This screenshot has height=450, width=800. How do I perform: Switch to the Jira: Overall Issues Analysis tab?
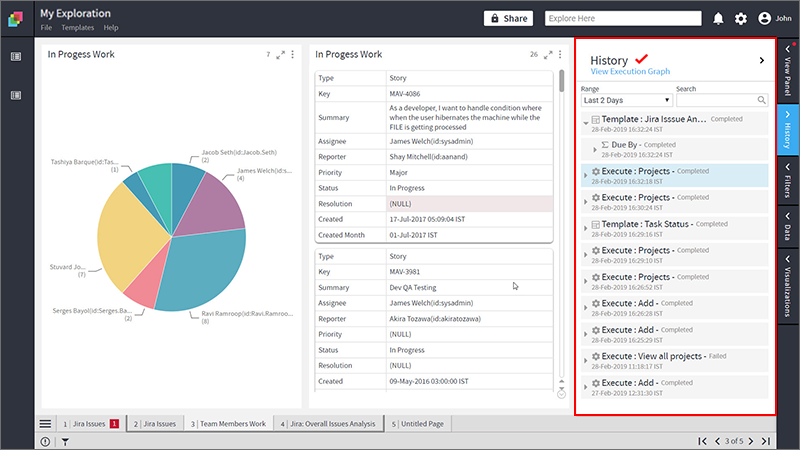coord(329,423)
